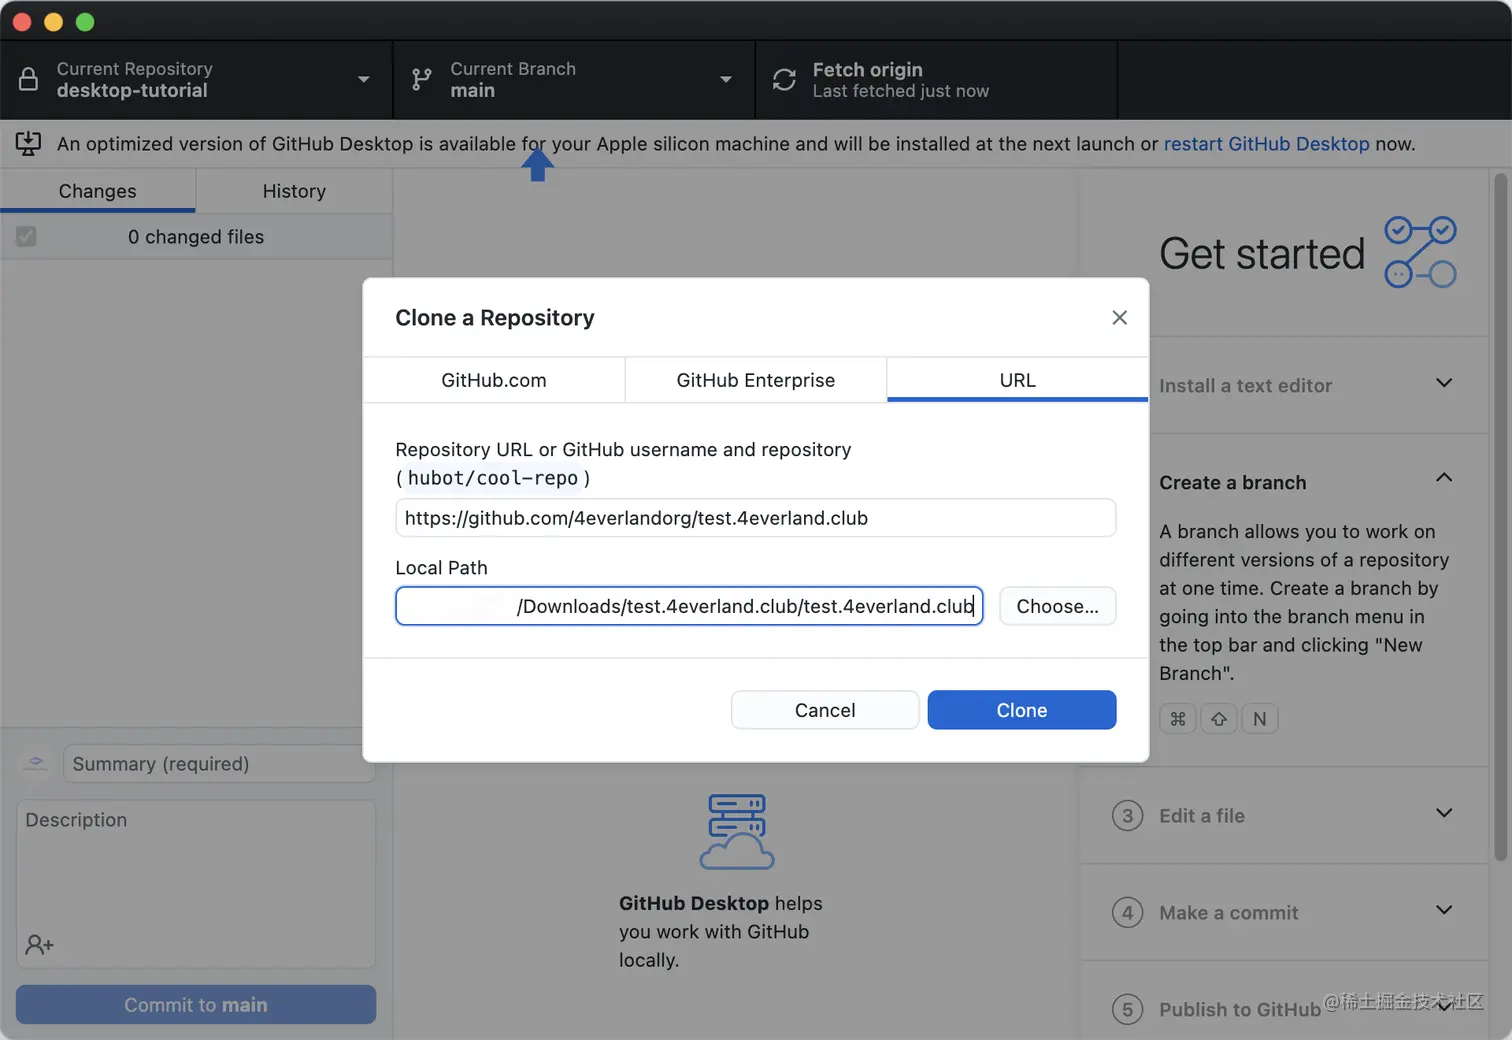
Task: Click the '0 changed files' label
Action: 196,237
